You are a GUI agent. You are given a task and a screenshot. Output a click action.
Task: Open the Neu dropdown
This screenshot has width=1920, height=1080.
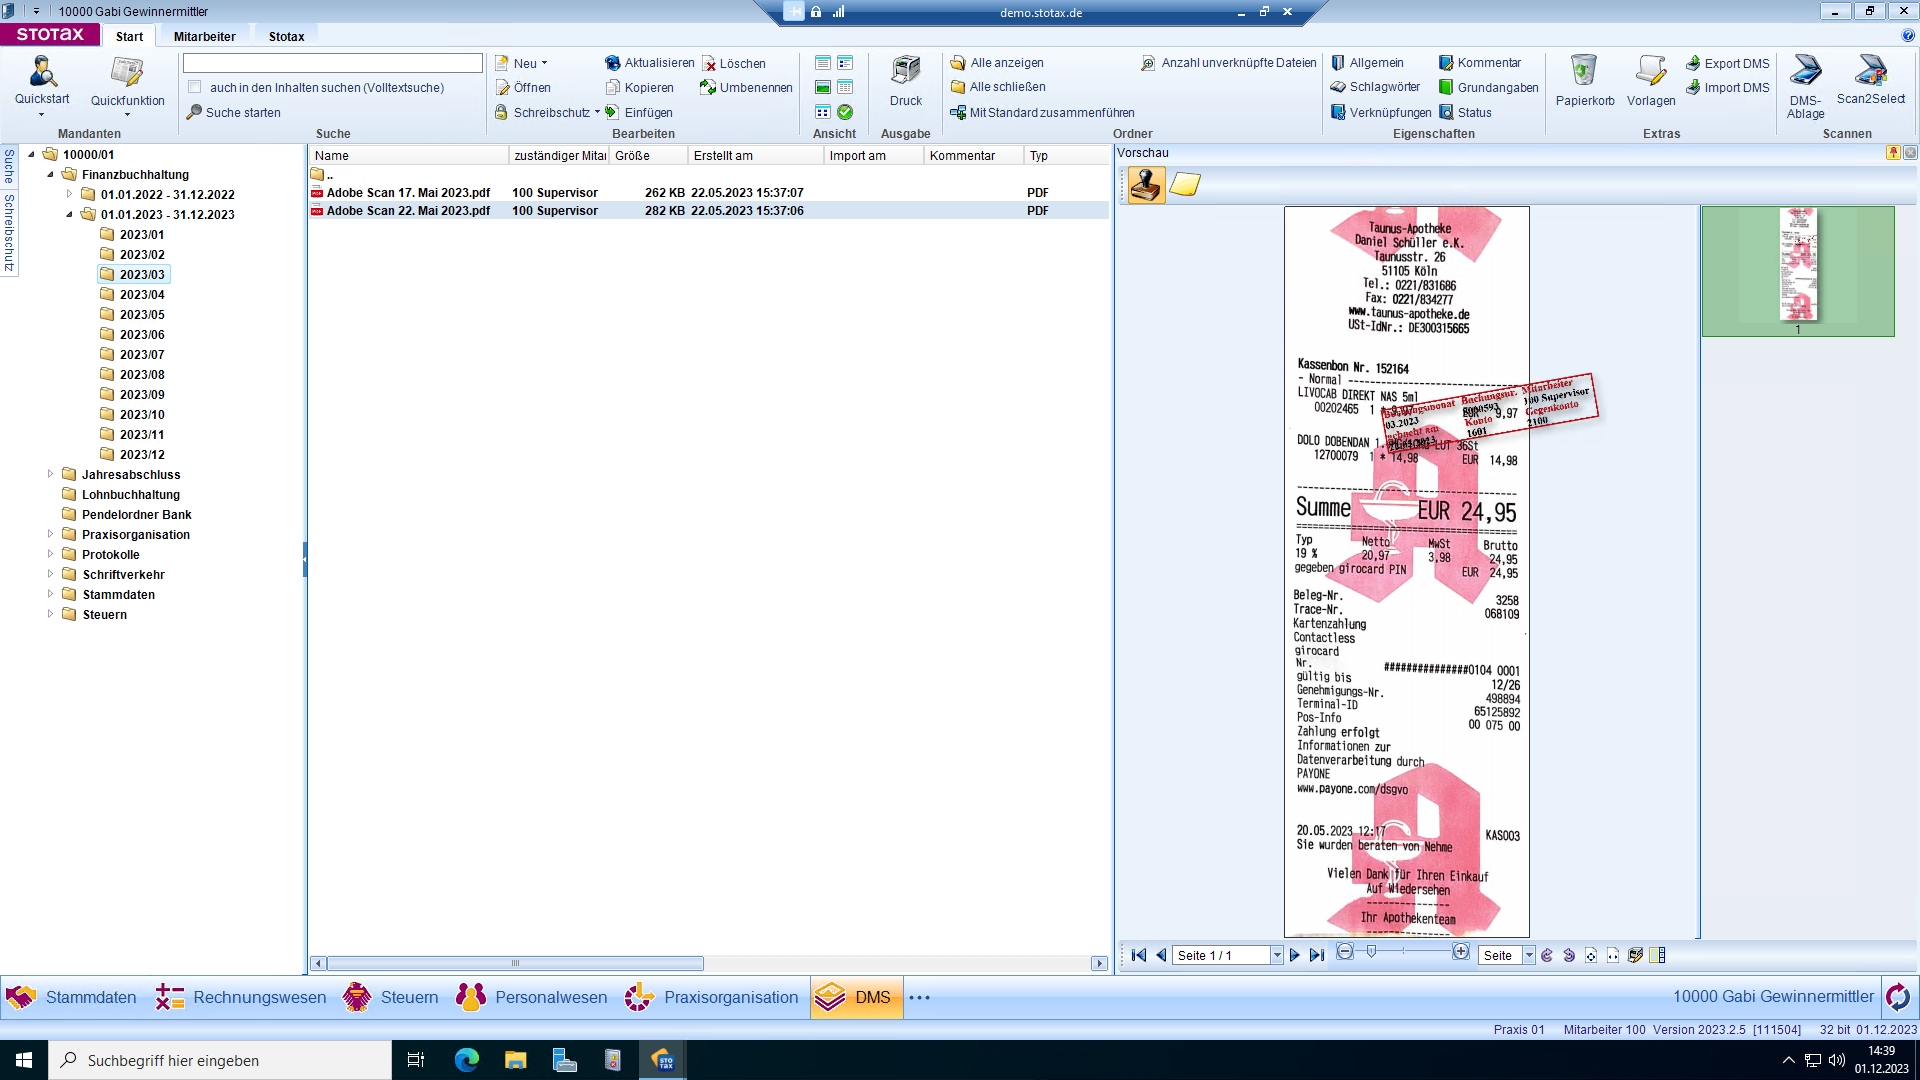click(522, 63)
